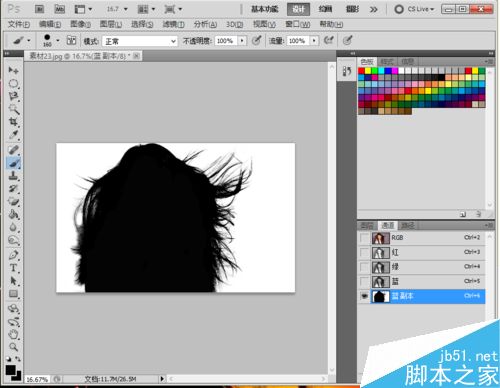The image size is (500, 388).
Task: Select the Lasso tool
Action: [13, 96]
